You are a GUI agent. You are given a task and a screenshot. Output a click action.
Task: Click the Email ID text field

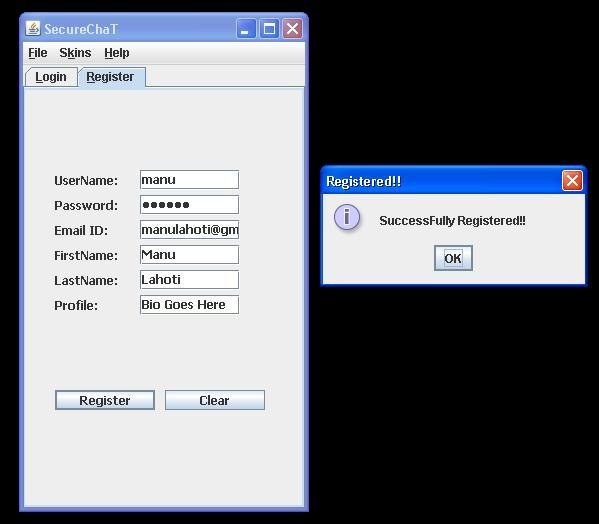point(189,230)
